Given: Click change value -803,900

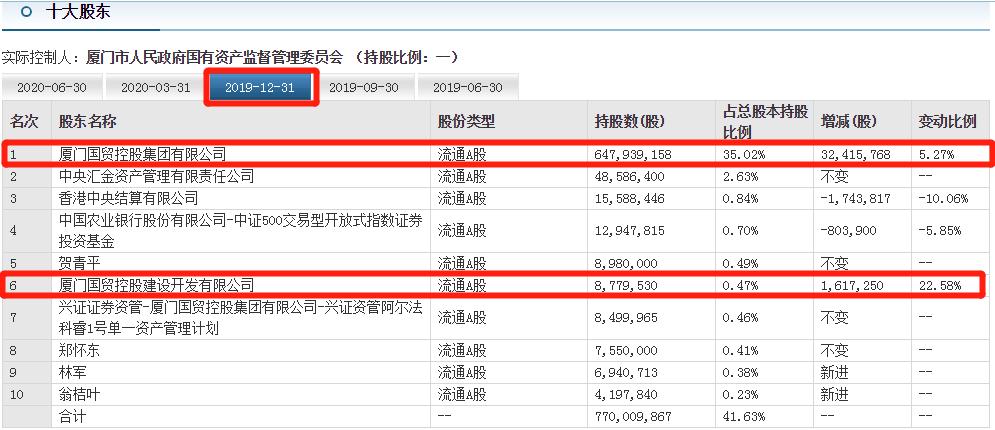Looking at the screenshot, I should tap(848, 231).
